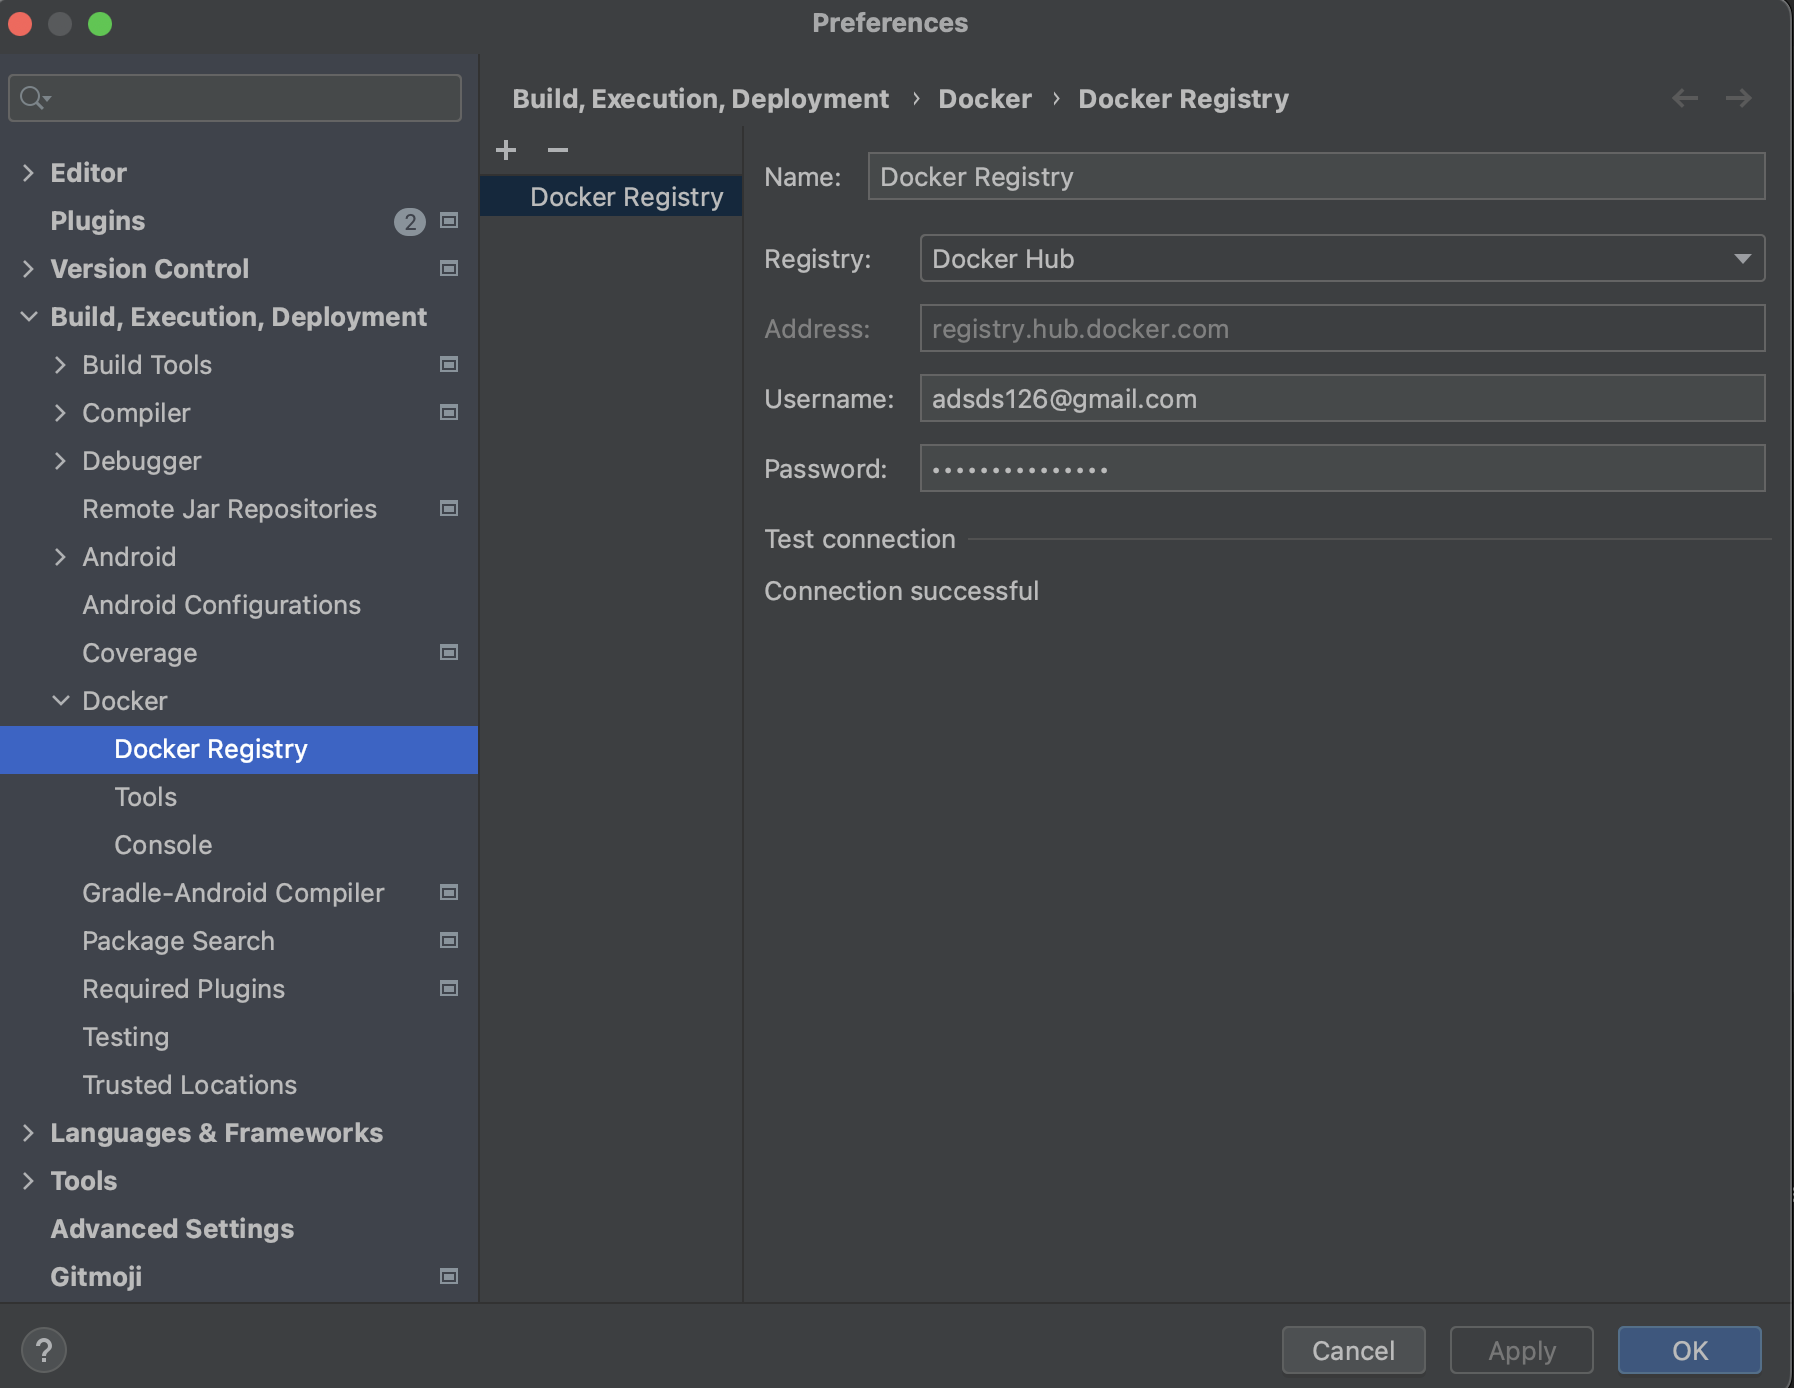Image resolution: width=1794 pixels, height=1388 pixels.
Task: Click project-level icon beside Plugins
Action: 449,221
